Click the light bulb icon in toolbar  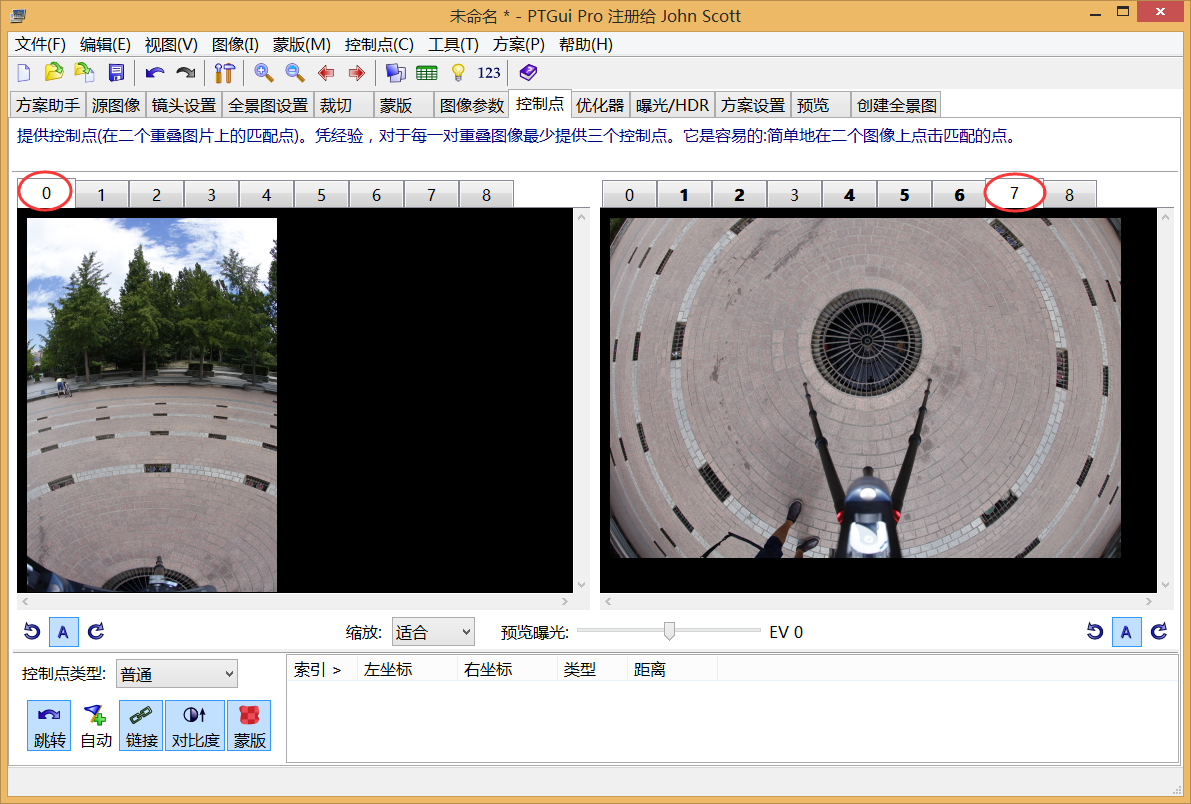point(458,72)
